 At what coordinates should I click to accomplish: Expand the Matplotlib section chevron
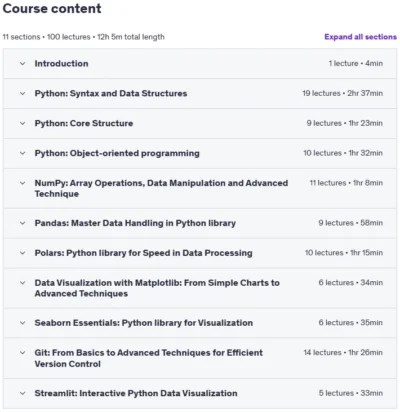point(22,283)
